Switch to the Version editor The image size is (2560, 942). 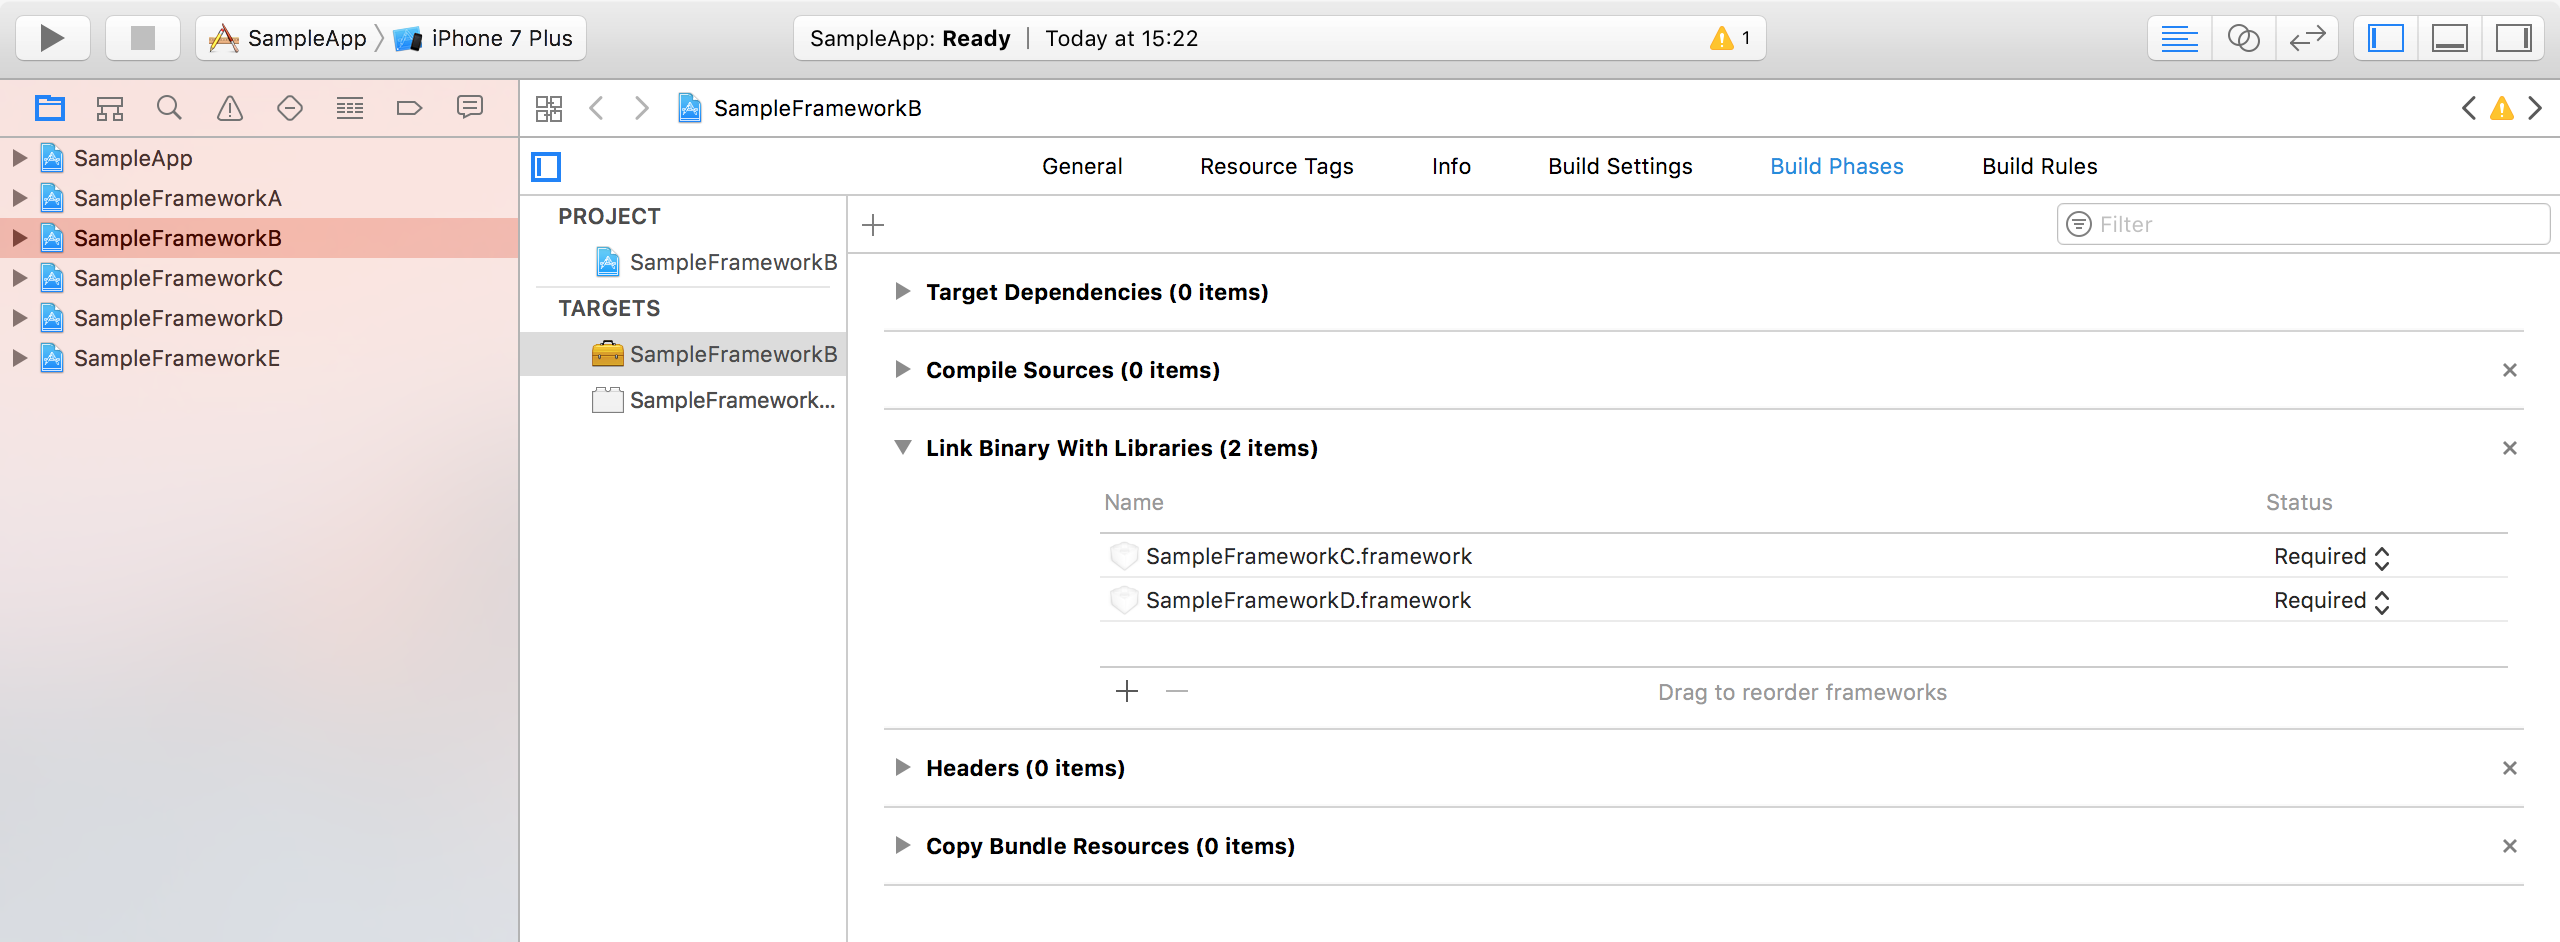[2307, 38]
